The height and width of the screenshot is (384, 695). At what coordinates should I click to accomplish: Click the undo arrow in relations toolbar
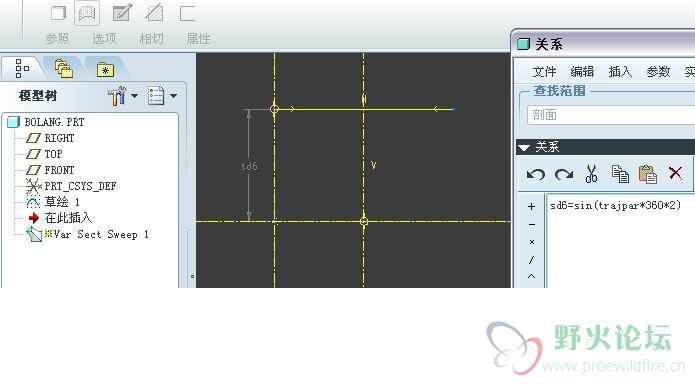pos(536,174)
